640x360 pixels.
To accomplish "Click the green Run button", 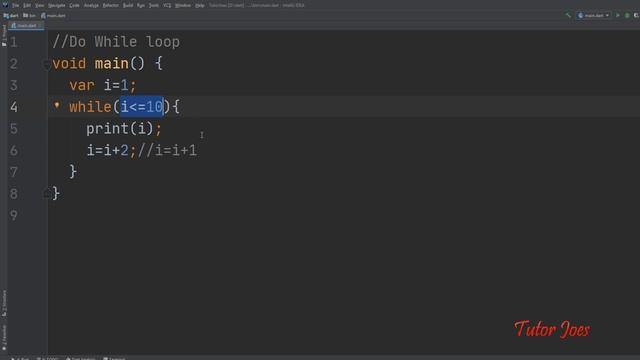I will click(618, 16).
